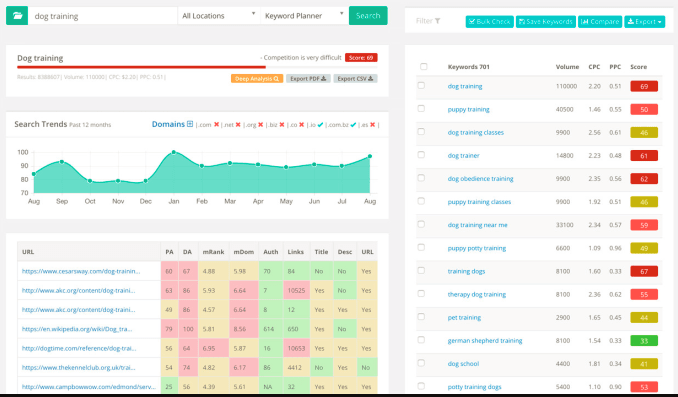Toggle the .com.bz domain checkmark
The width and height of the screenshot is (678, 397).
click(353, 125)
